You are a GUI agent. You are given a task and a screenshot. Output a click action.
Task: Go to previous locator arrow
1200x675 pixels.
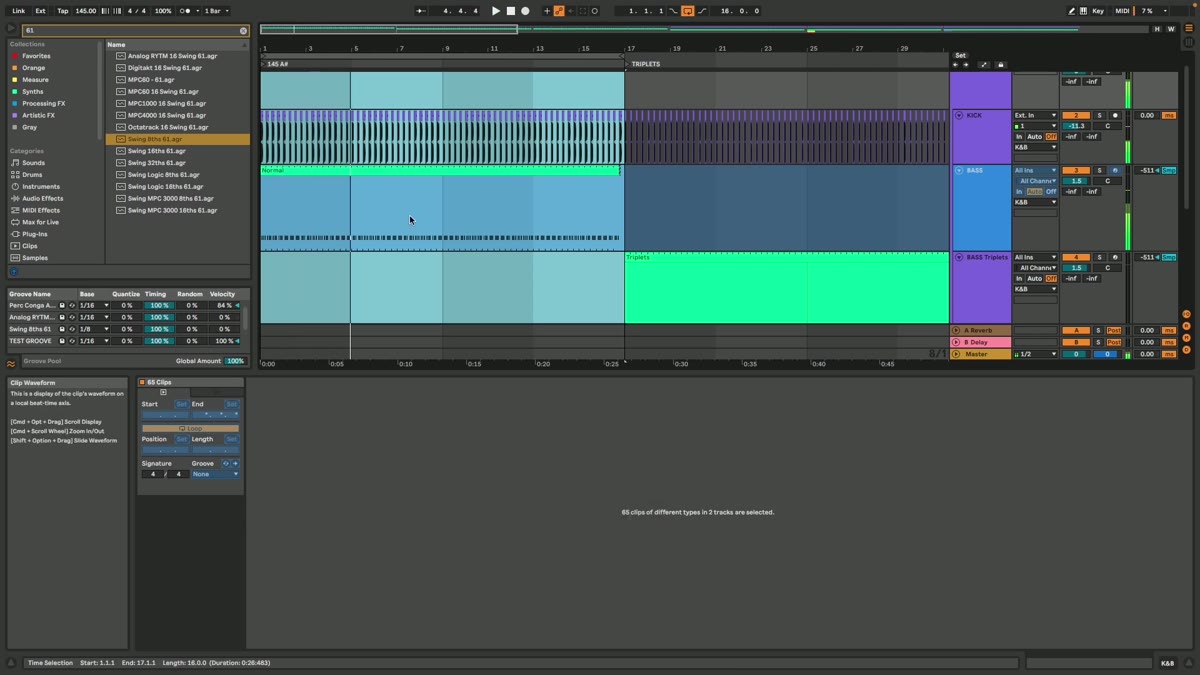coord(955,65)
